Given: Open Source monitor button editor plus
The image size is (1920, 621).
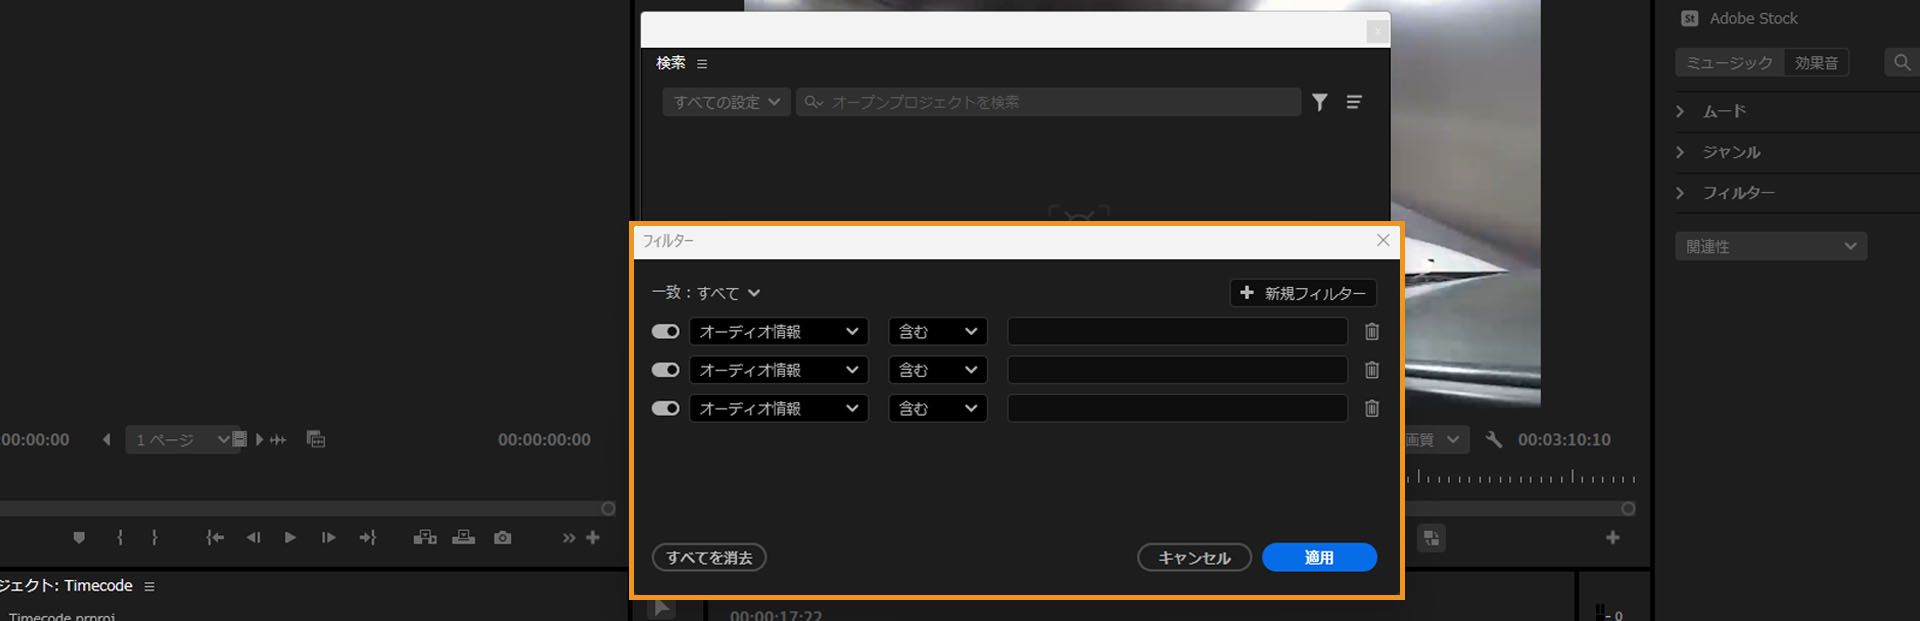Looking at the screenshot, I should click(593, 538).
